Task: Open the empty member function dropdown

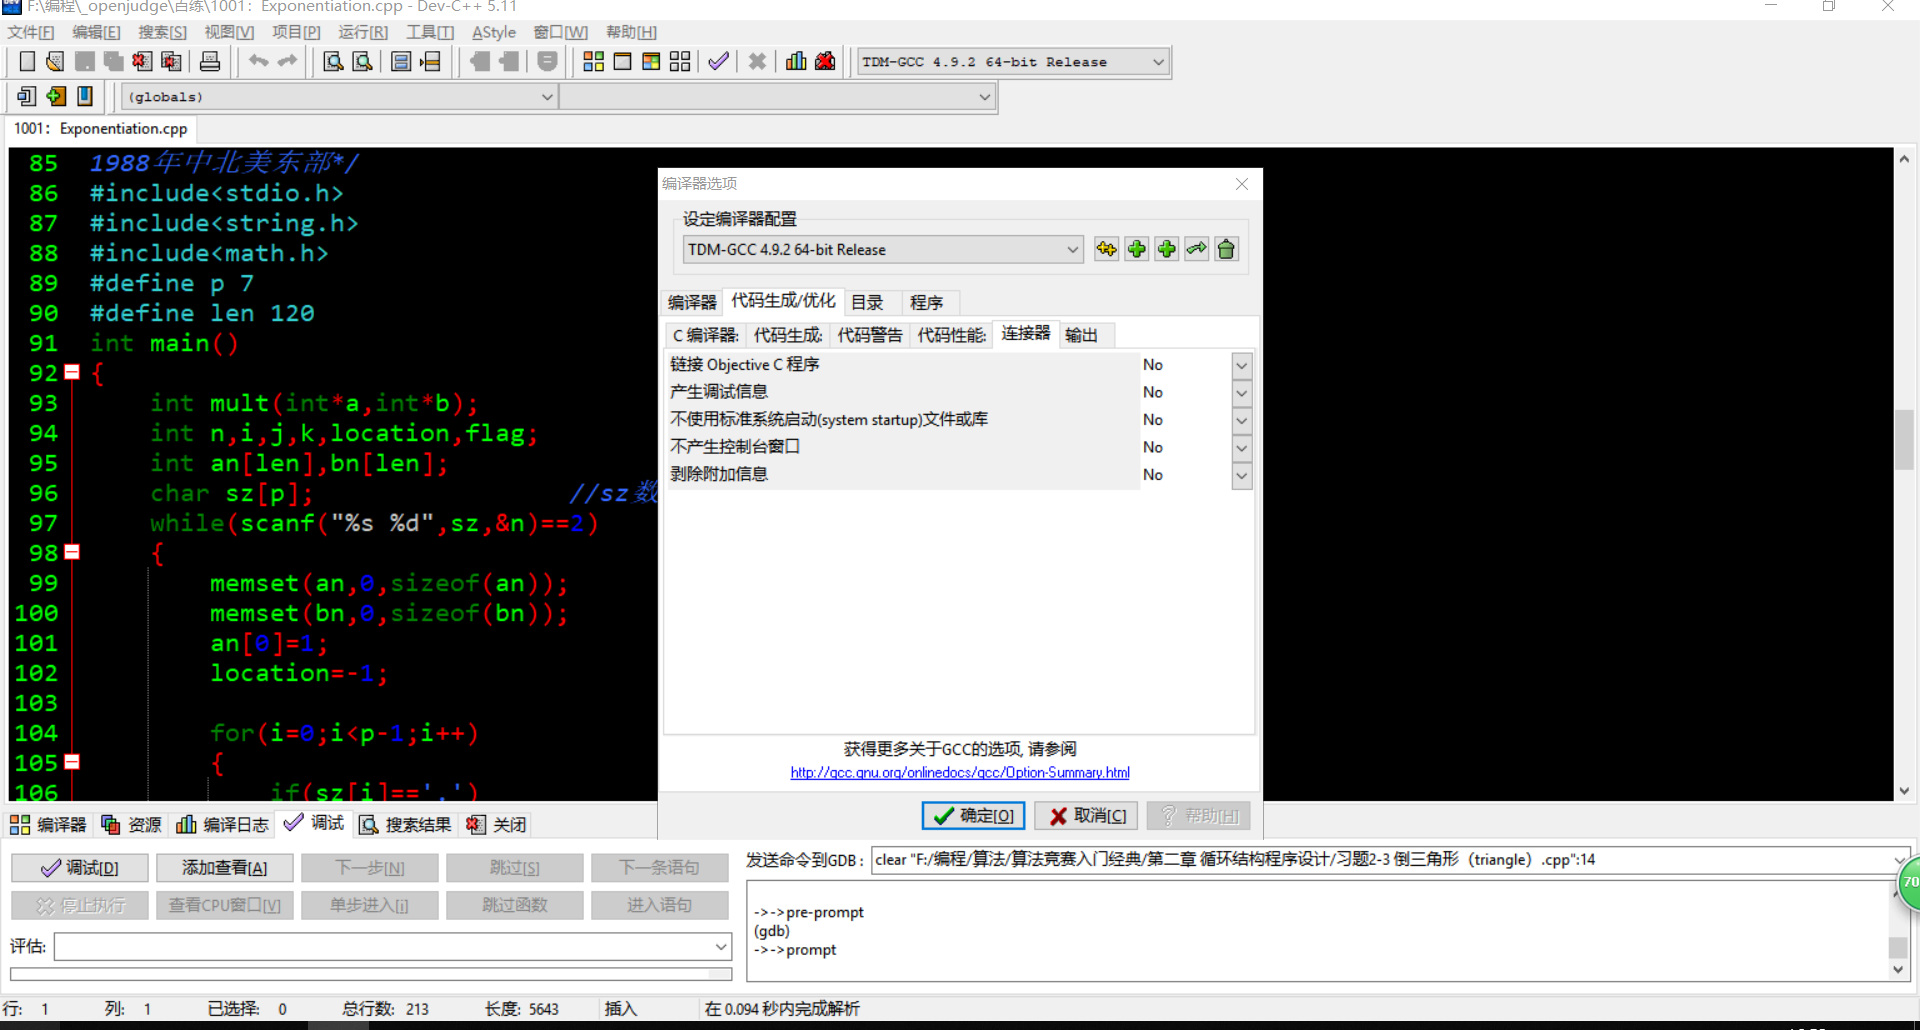Action: click(x=984, y=97)
